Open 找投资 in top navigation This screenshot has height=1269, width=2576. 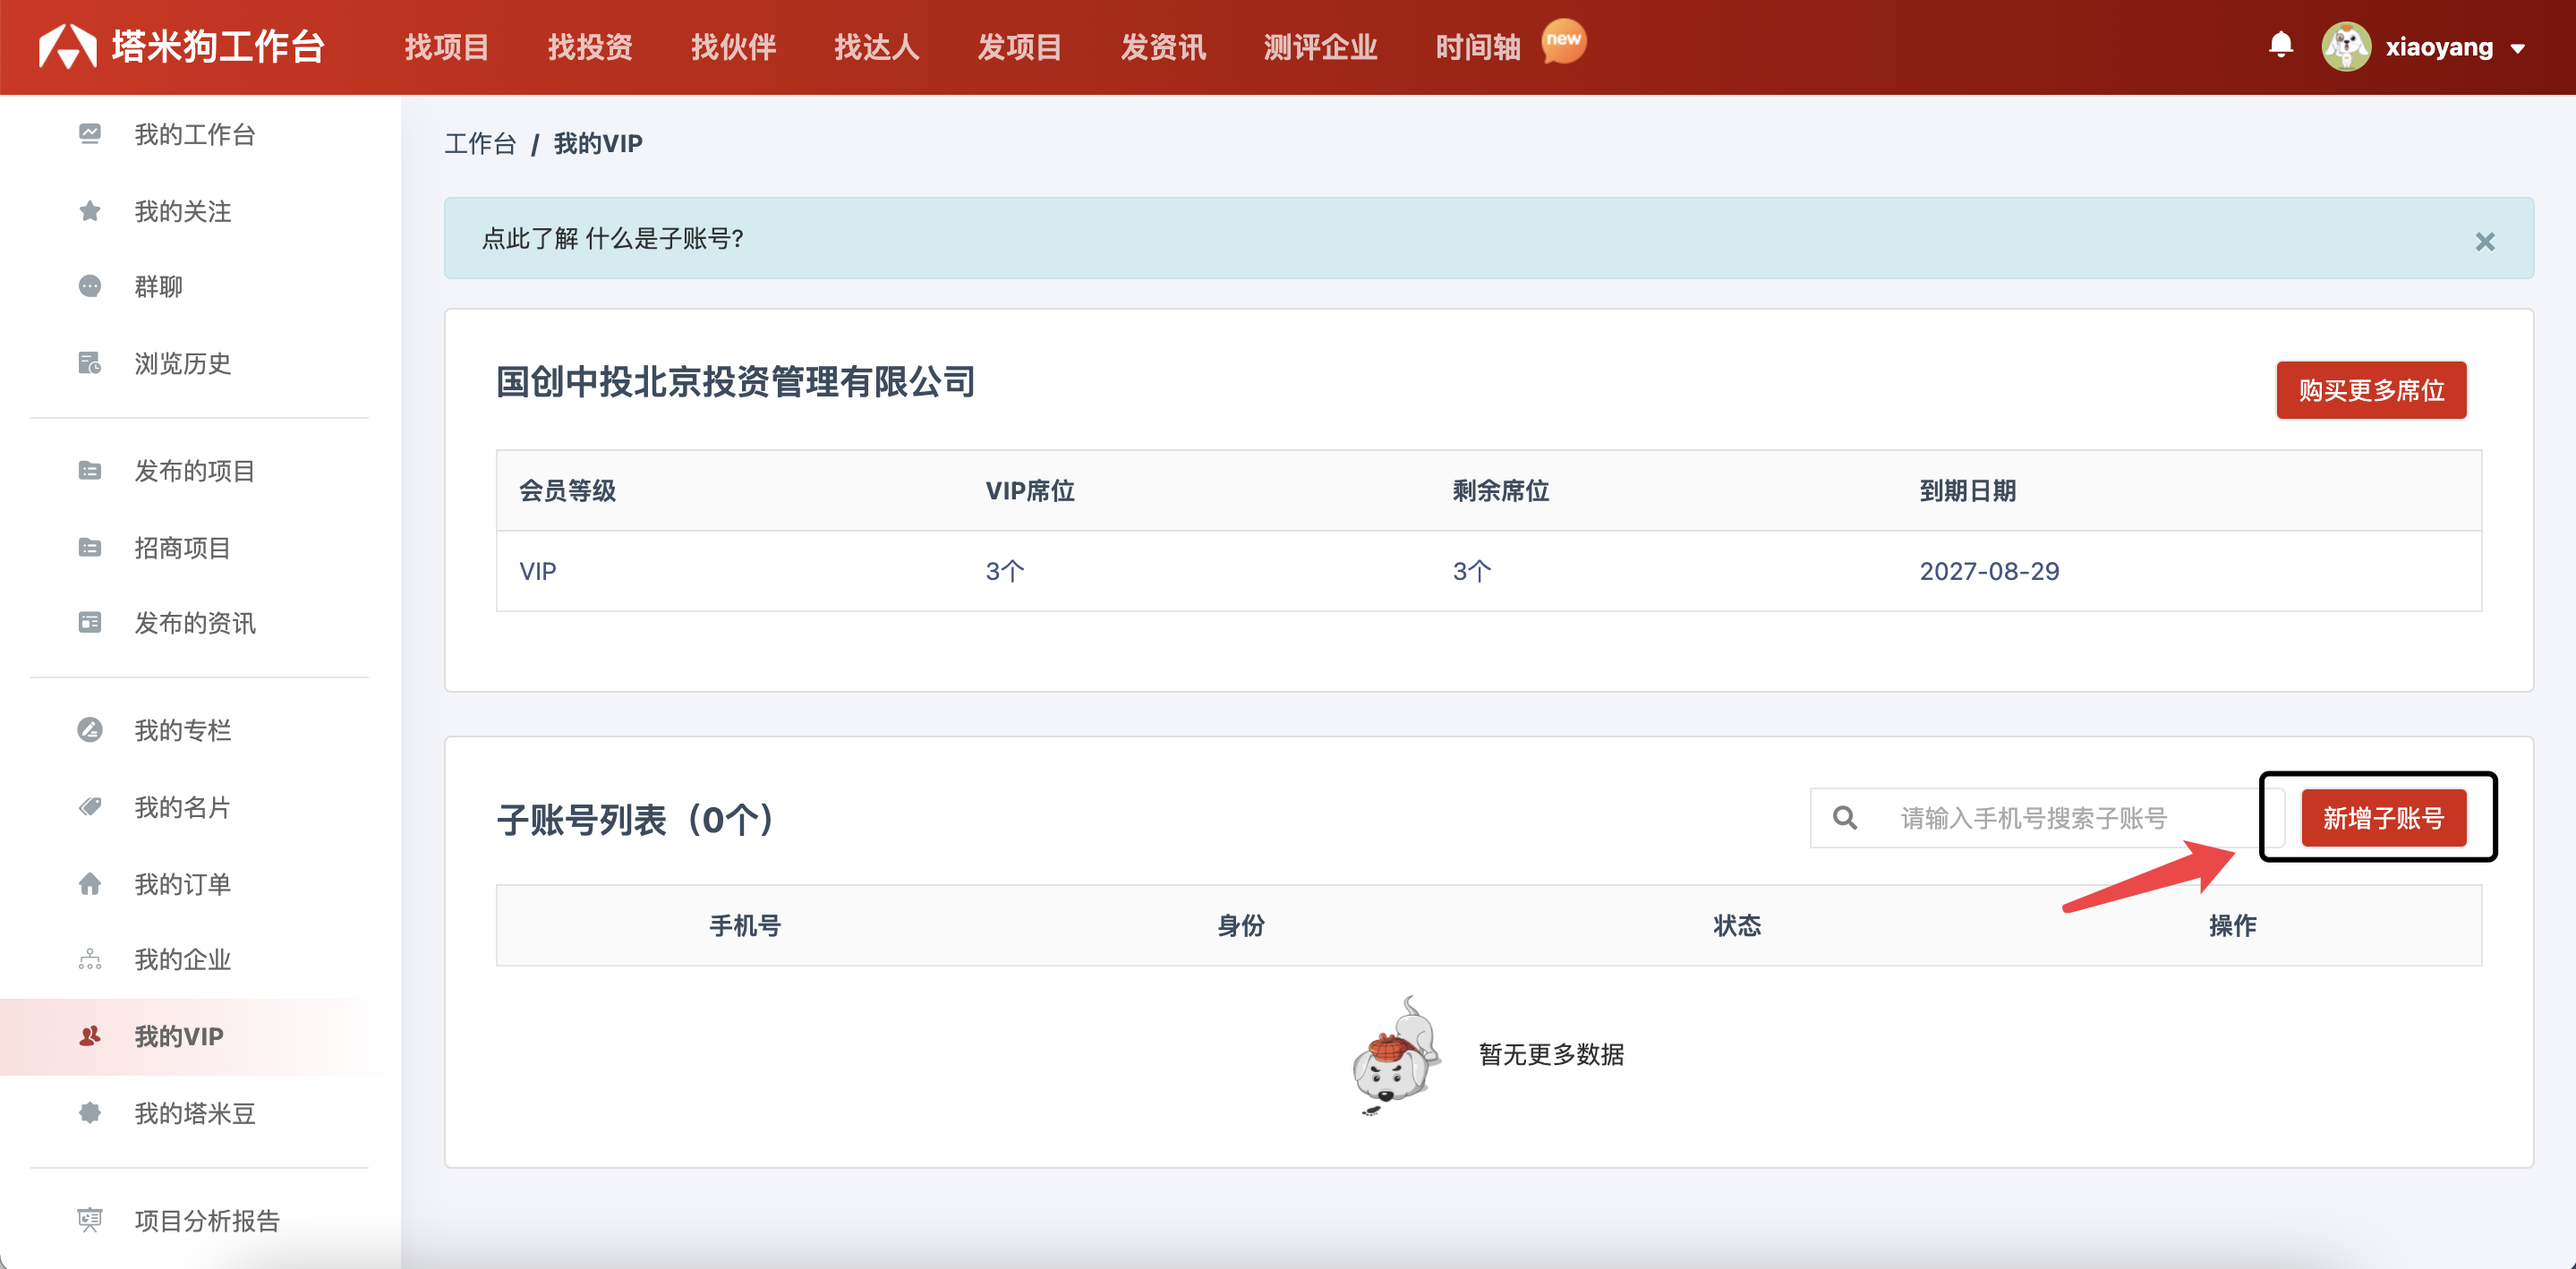click(590, 46)
